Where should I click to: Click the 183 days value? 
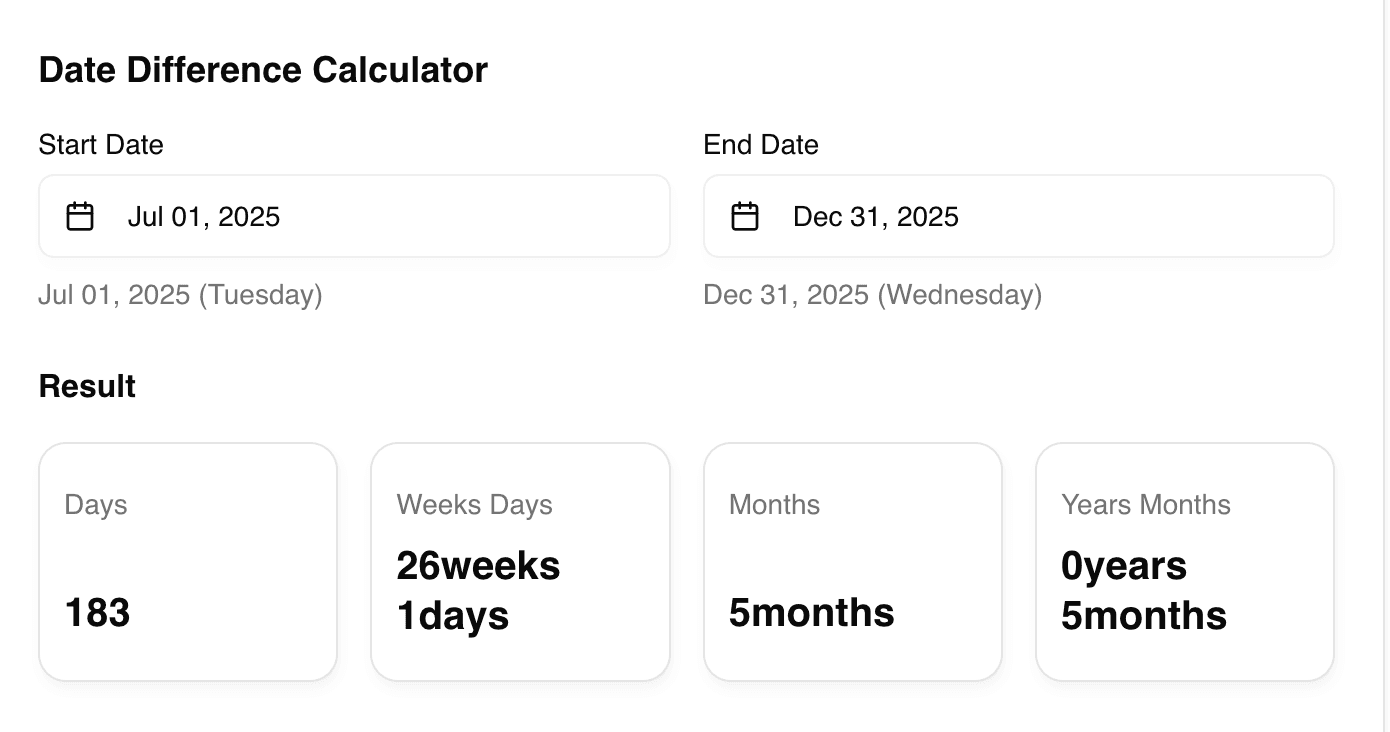(98, 612)
